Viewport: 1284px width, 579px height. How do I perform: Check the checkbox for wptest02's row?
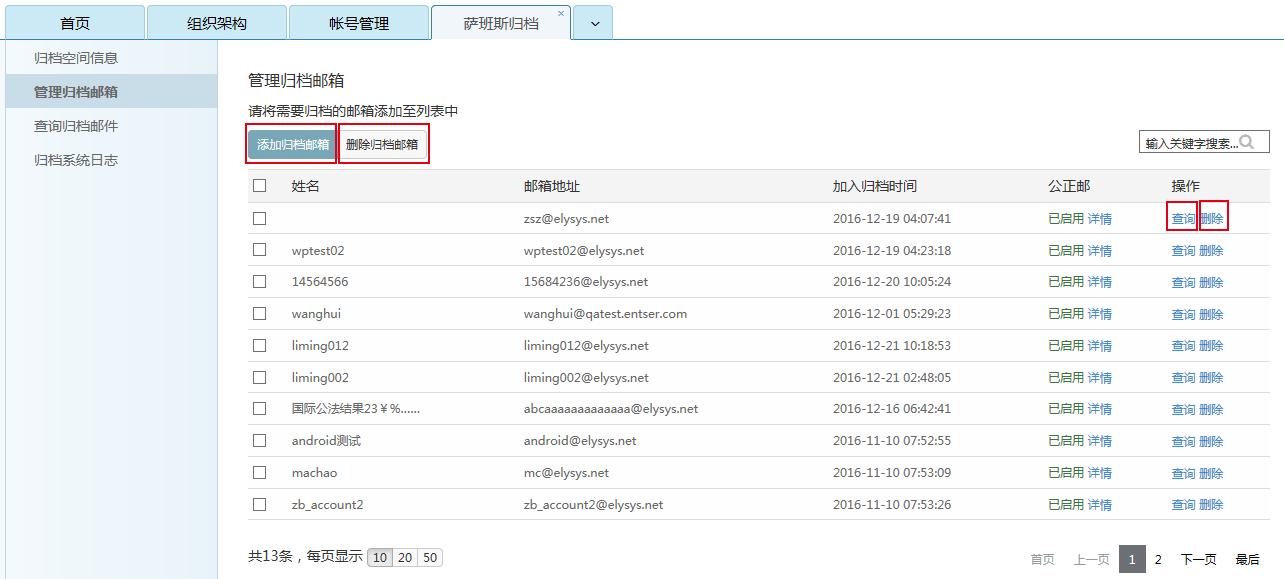260,250
